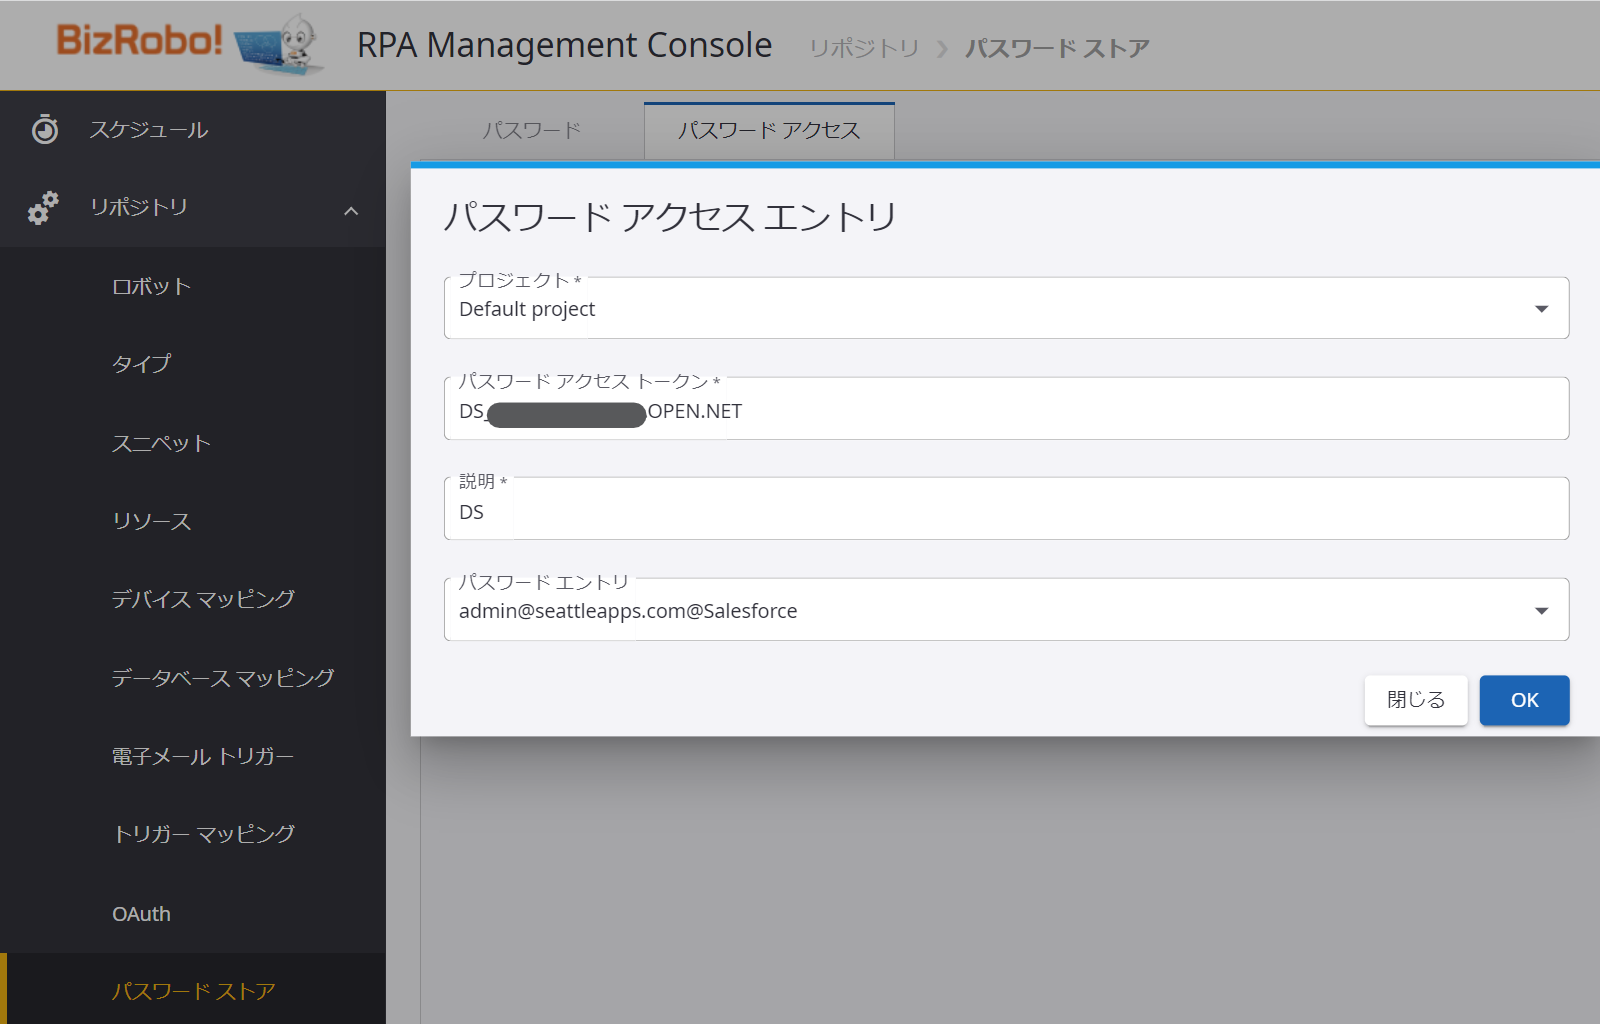The height and width of the screenshot is (1024, 1600).
Task: Go to タイプ in the sidebar
Action: pyautogui.click(x=141, y=364)
